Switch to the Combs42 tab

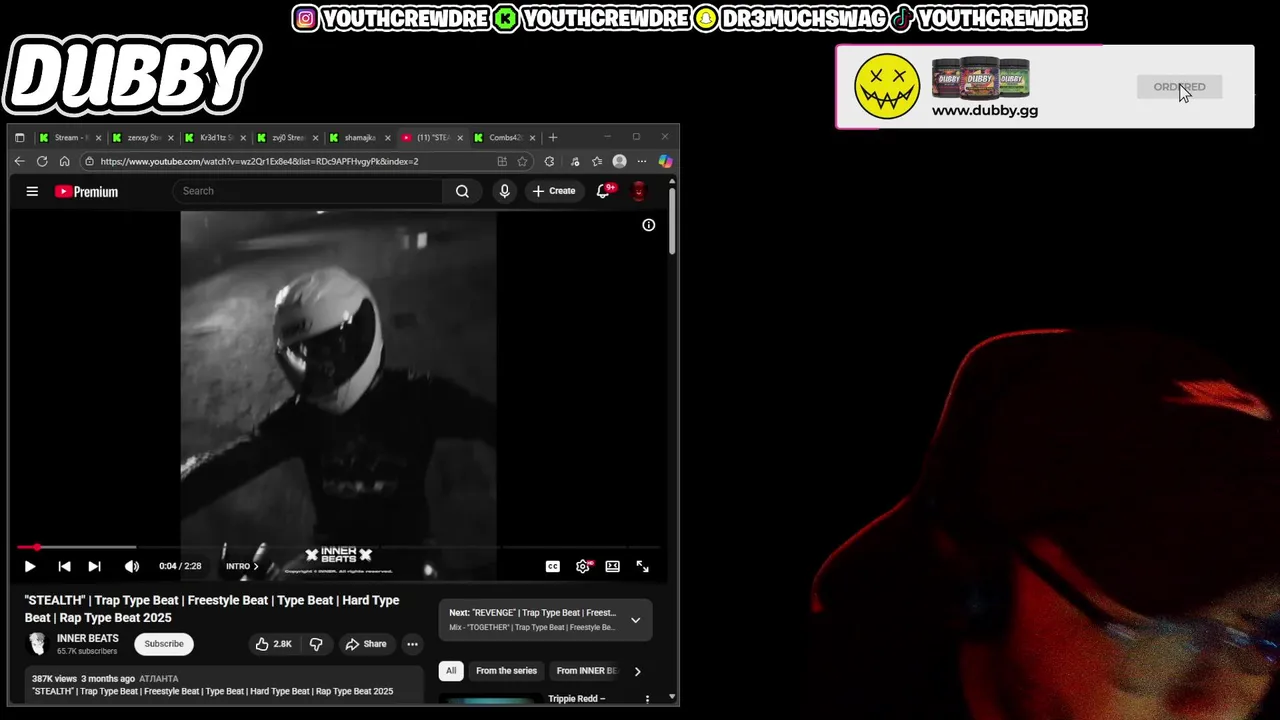[503, 138]
